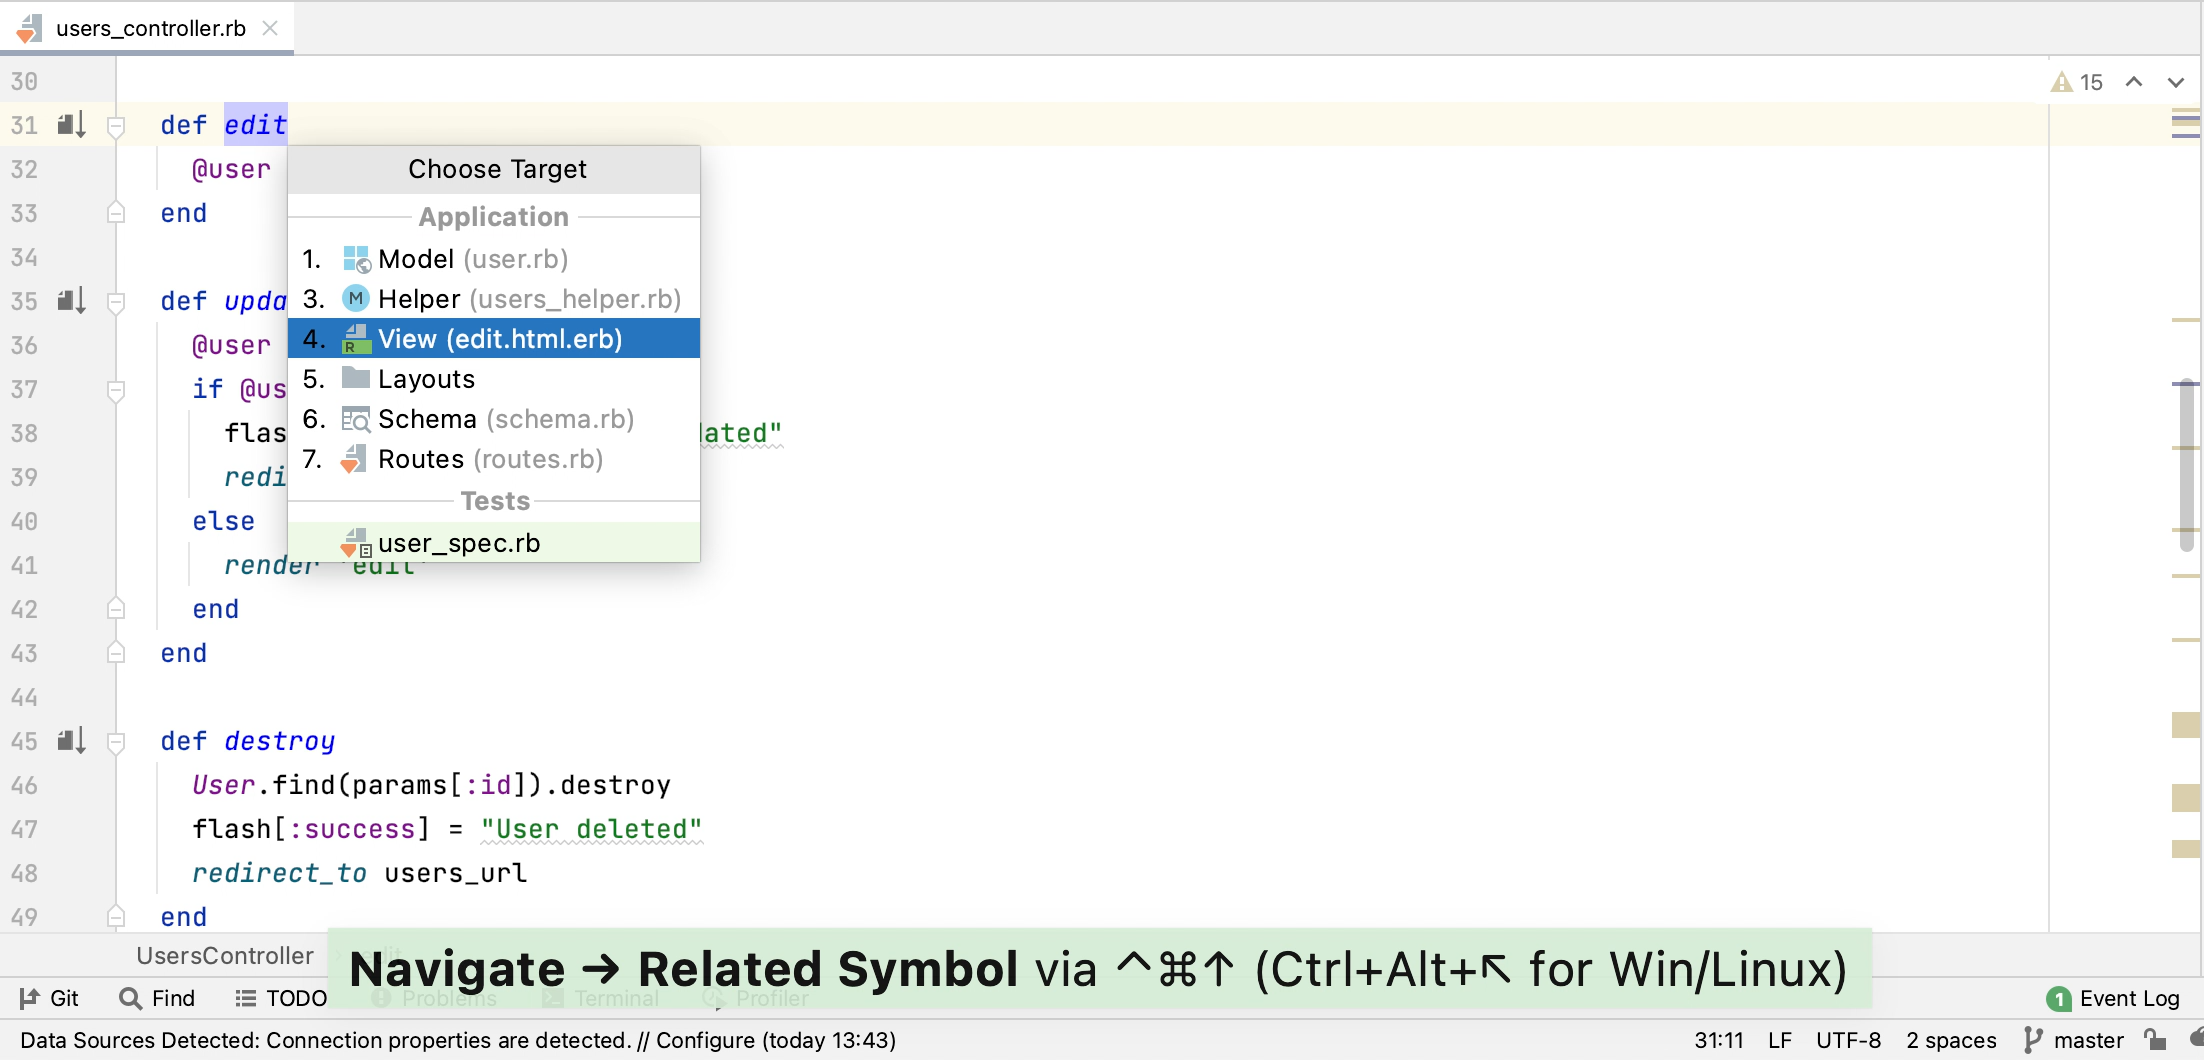
Task: Collapse the edit method fold marker
Action: [x=116, y=126]
